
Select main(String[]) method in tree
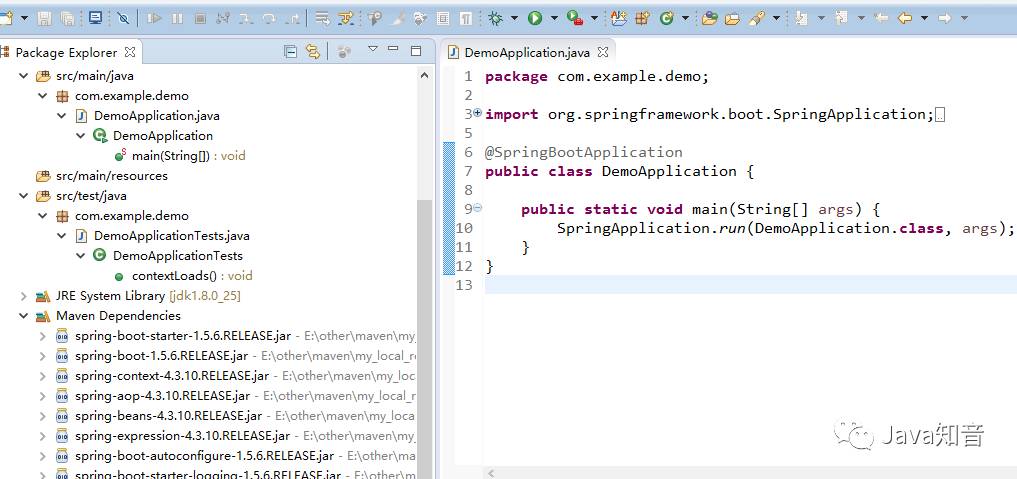[x=188, y=156]
